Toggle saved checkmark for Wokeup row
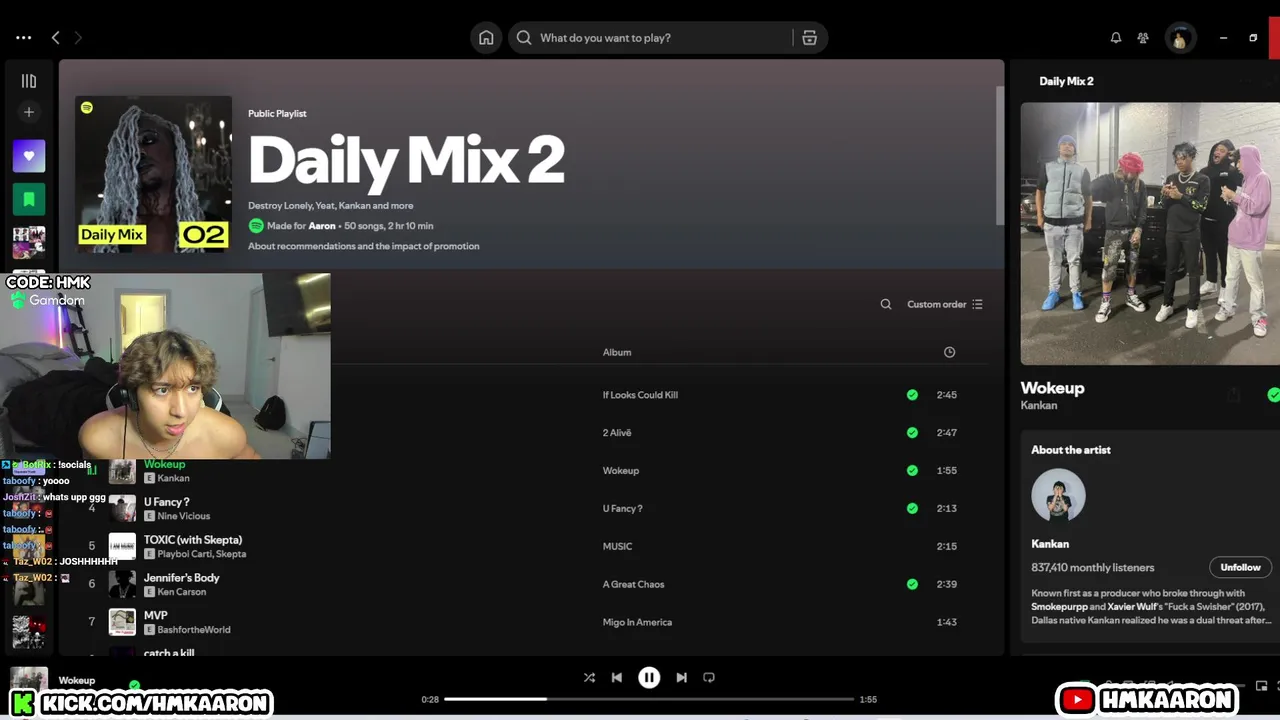 [x=912, y=470]
